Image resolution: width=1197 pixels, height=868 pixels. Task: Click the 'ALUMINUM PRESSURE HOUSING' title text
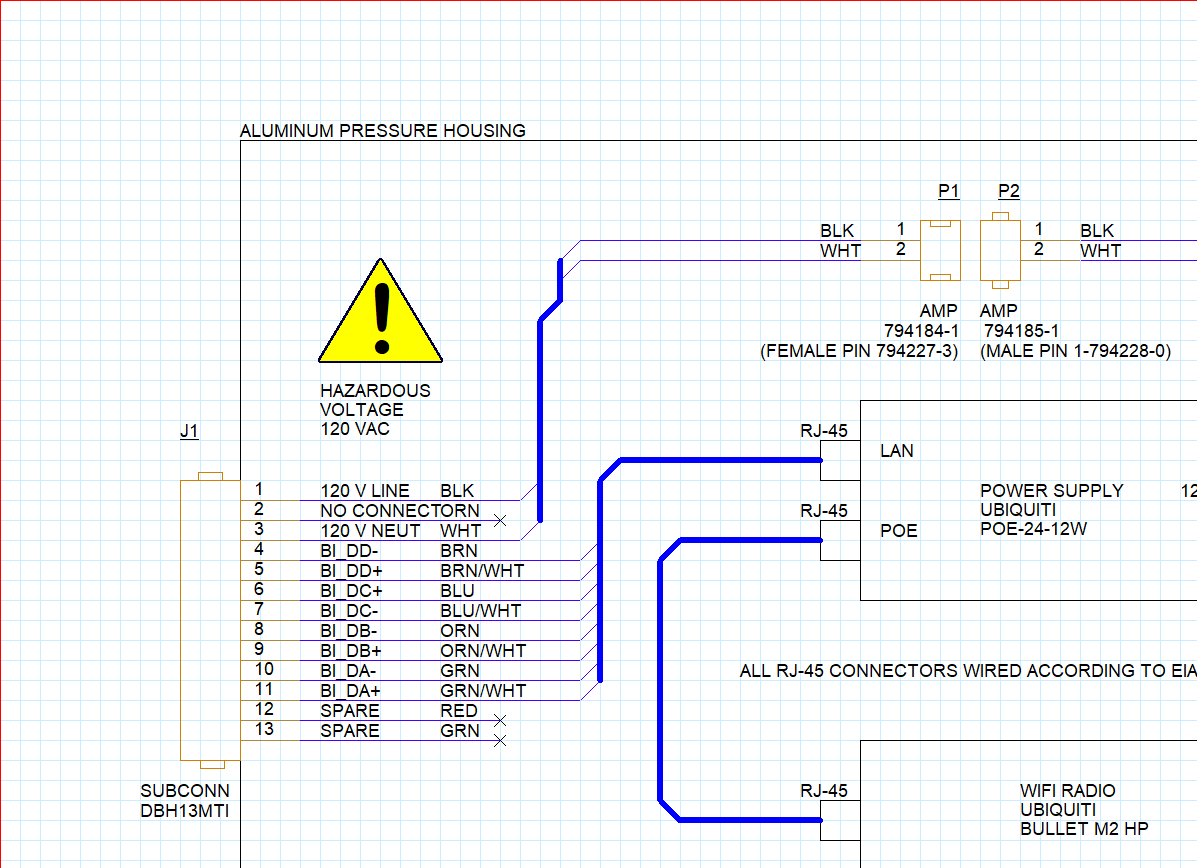[x=382, y=131]
